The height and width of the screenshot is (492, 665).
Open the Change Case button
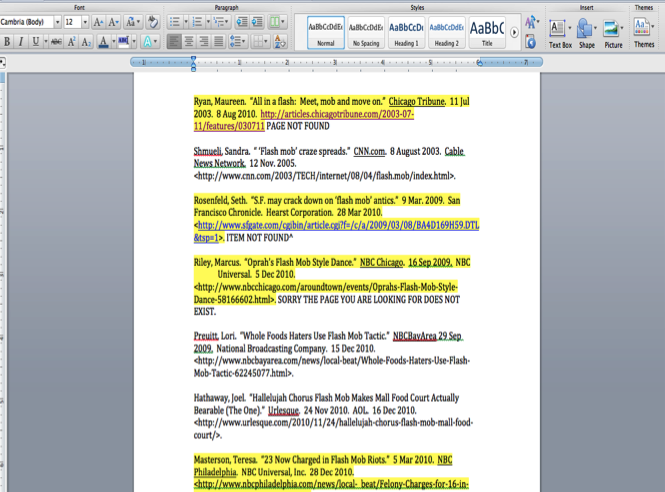(133, 22)
